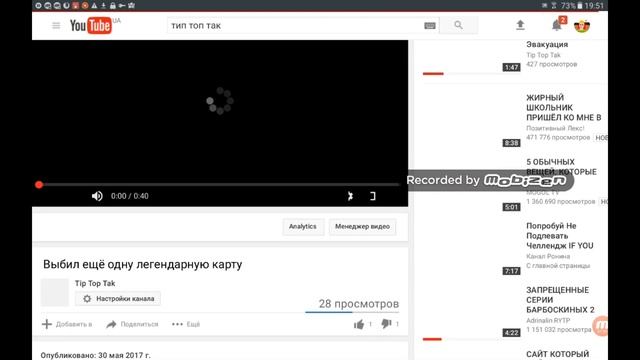
Task: Go to the YouTube home logo
Action: pyautogui.click(x=91, y=26)
